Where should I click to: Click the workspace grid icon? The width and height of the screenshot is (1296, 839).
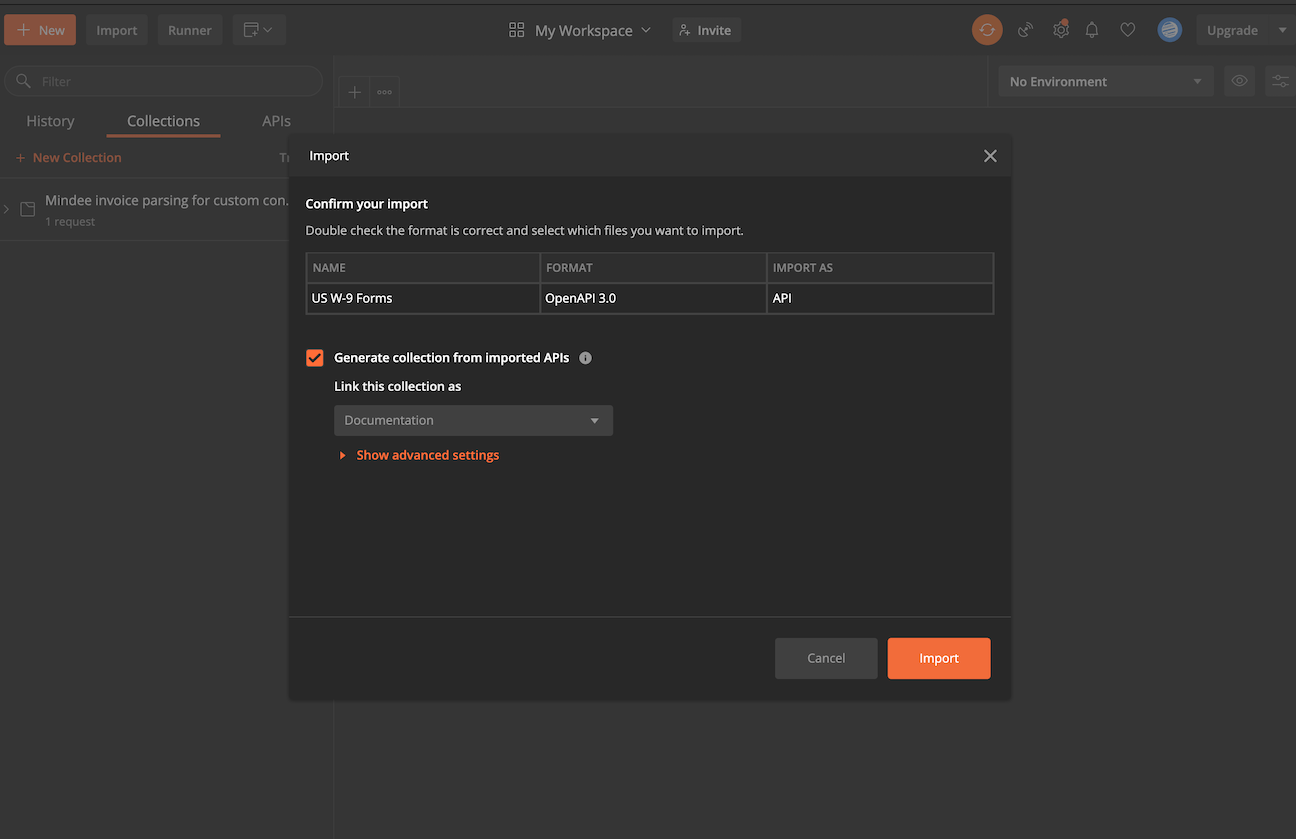(517, 30)
